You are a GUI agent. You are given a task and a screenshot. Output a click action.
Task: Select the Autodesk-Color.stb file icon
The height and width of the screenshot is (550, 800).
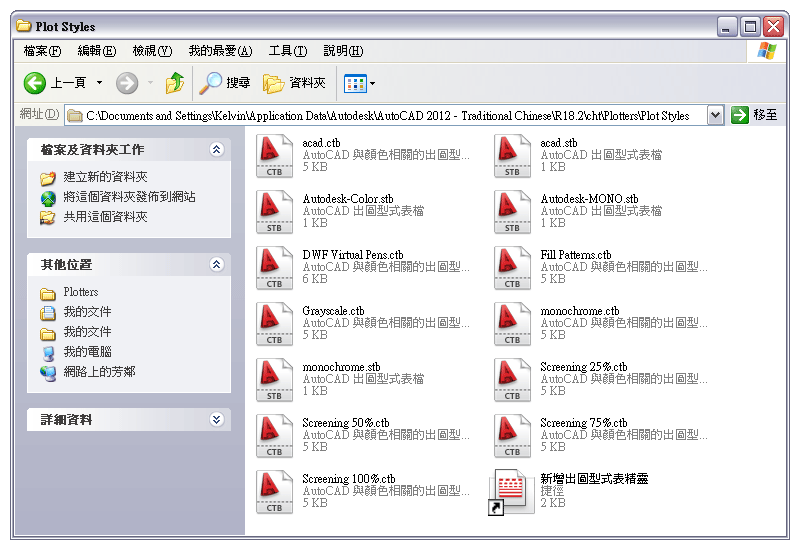point(274,212)
